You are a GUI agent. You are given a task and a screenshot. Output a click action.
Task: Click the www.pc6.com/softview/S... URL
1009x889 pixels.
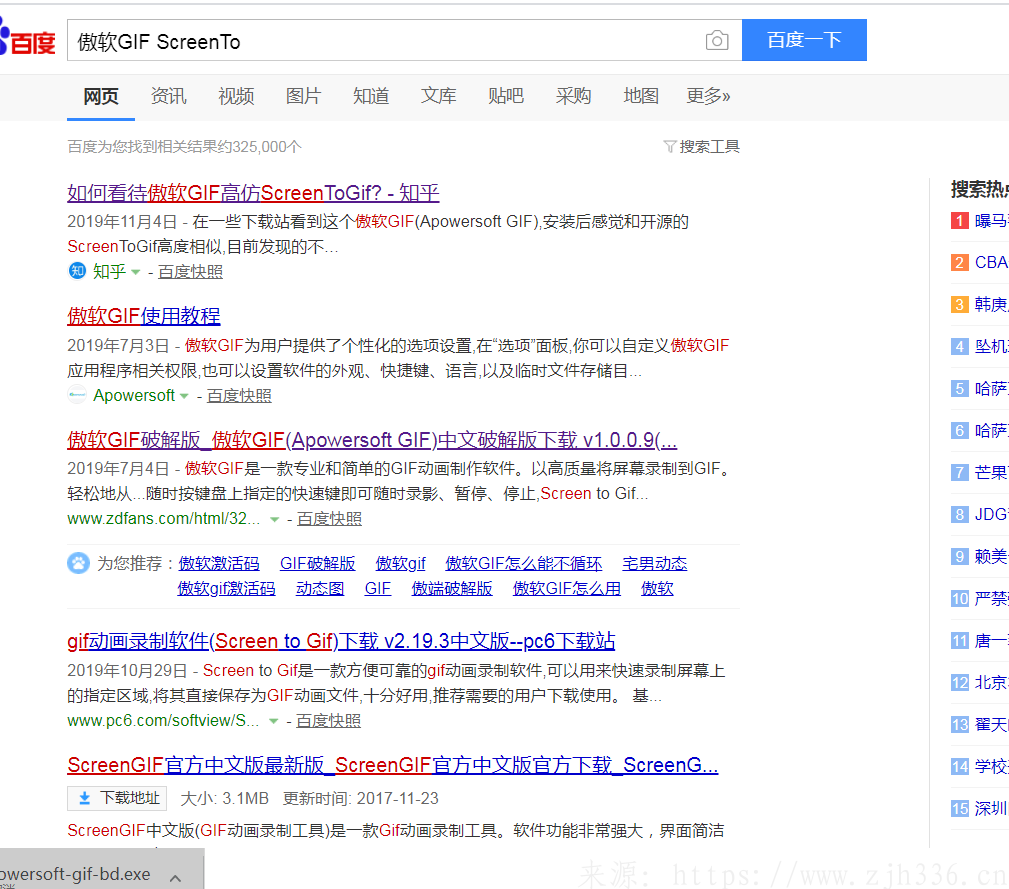(x=163, y=720)
